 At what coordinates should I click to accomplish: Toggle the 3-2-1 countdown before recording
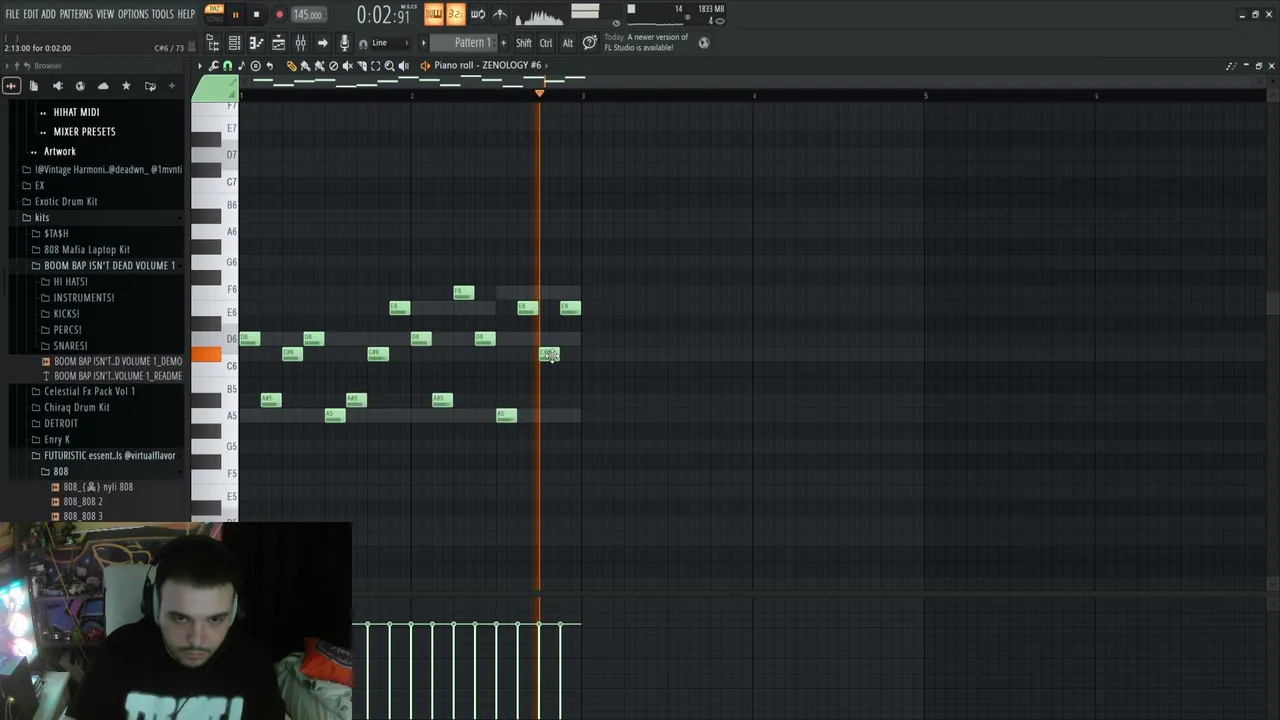455,14
